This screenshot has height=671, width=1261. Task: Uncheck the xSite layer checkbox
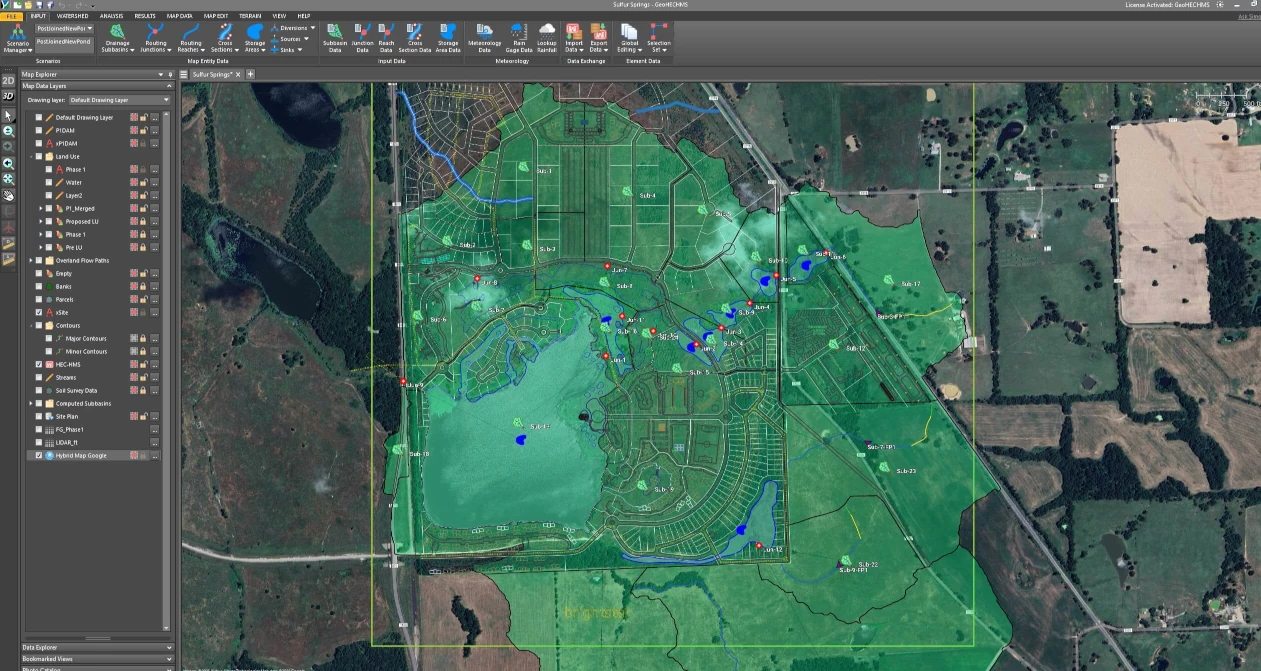(39, 313)
